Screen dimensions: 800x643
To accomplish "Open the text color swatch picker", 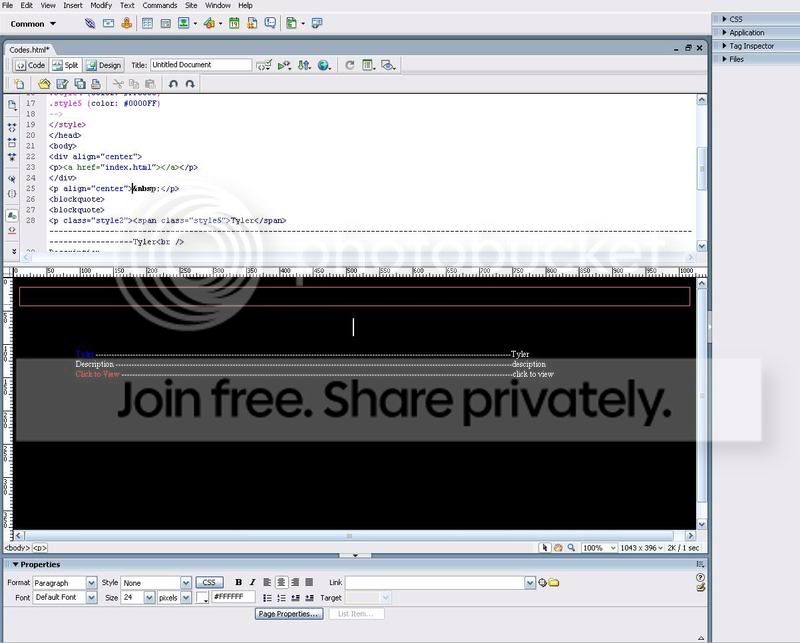I will point(203,598).
